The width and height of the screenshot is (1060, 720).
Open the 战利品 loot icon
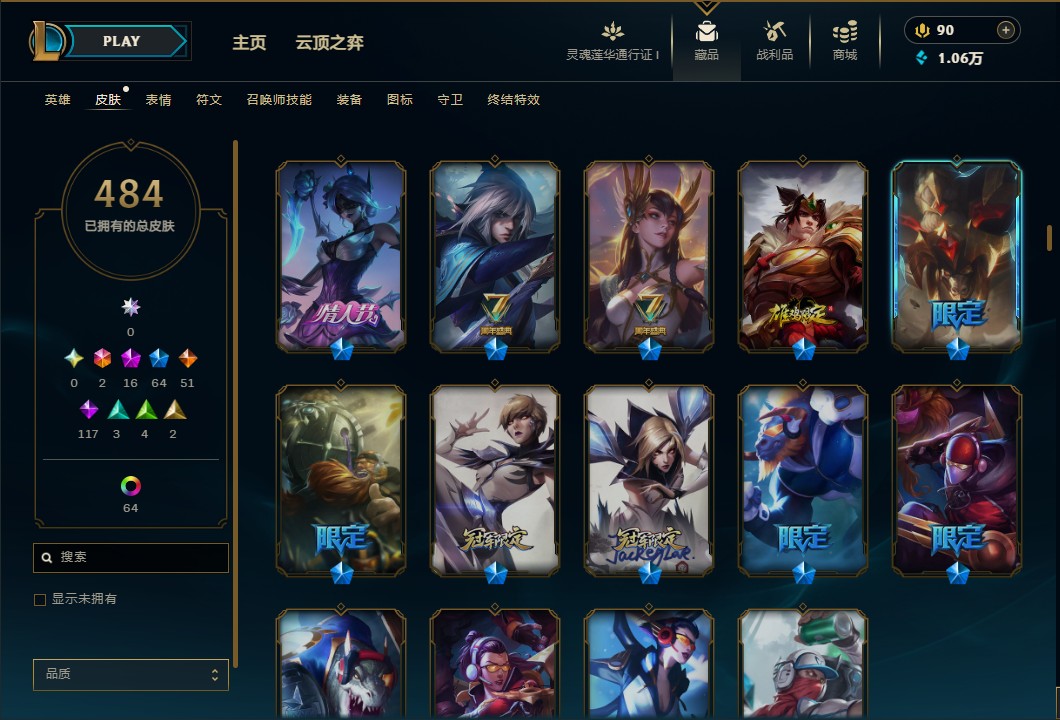(775, 31)
